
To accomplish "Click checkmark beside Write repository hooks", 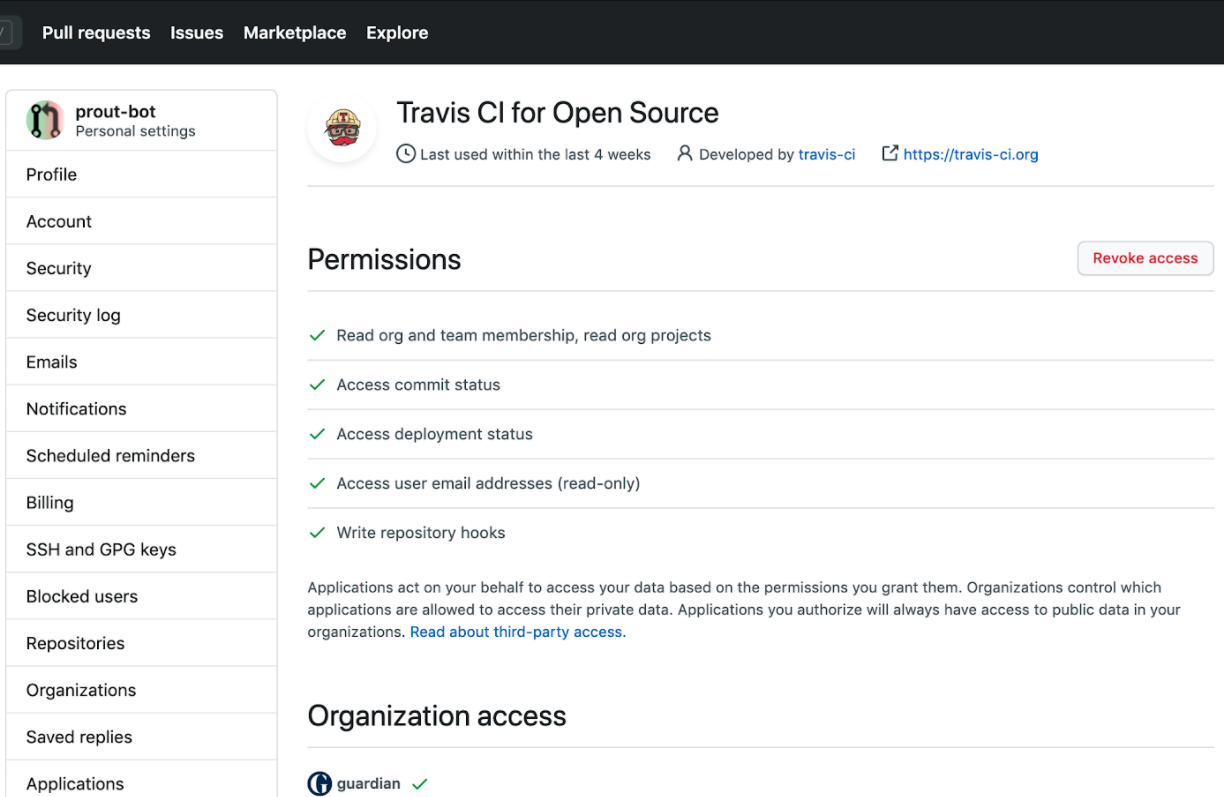I will tap(317, 533).
